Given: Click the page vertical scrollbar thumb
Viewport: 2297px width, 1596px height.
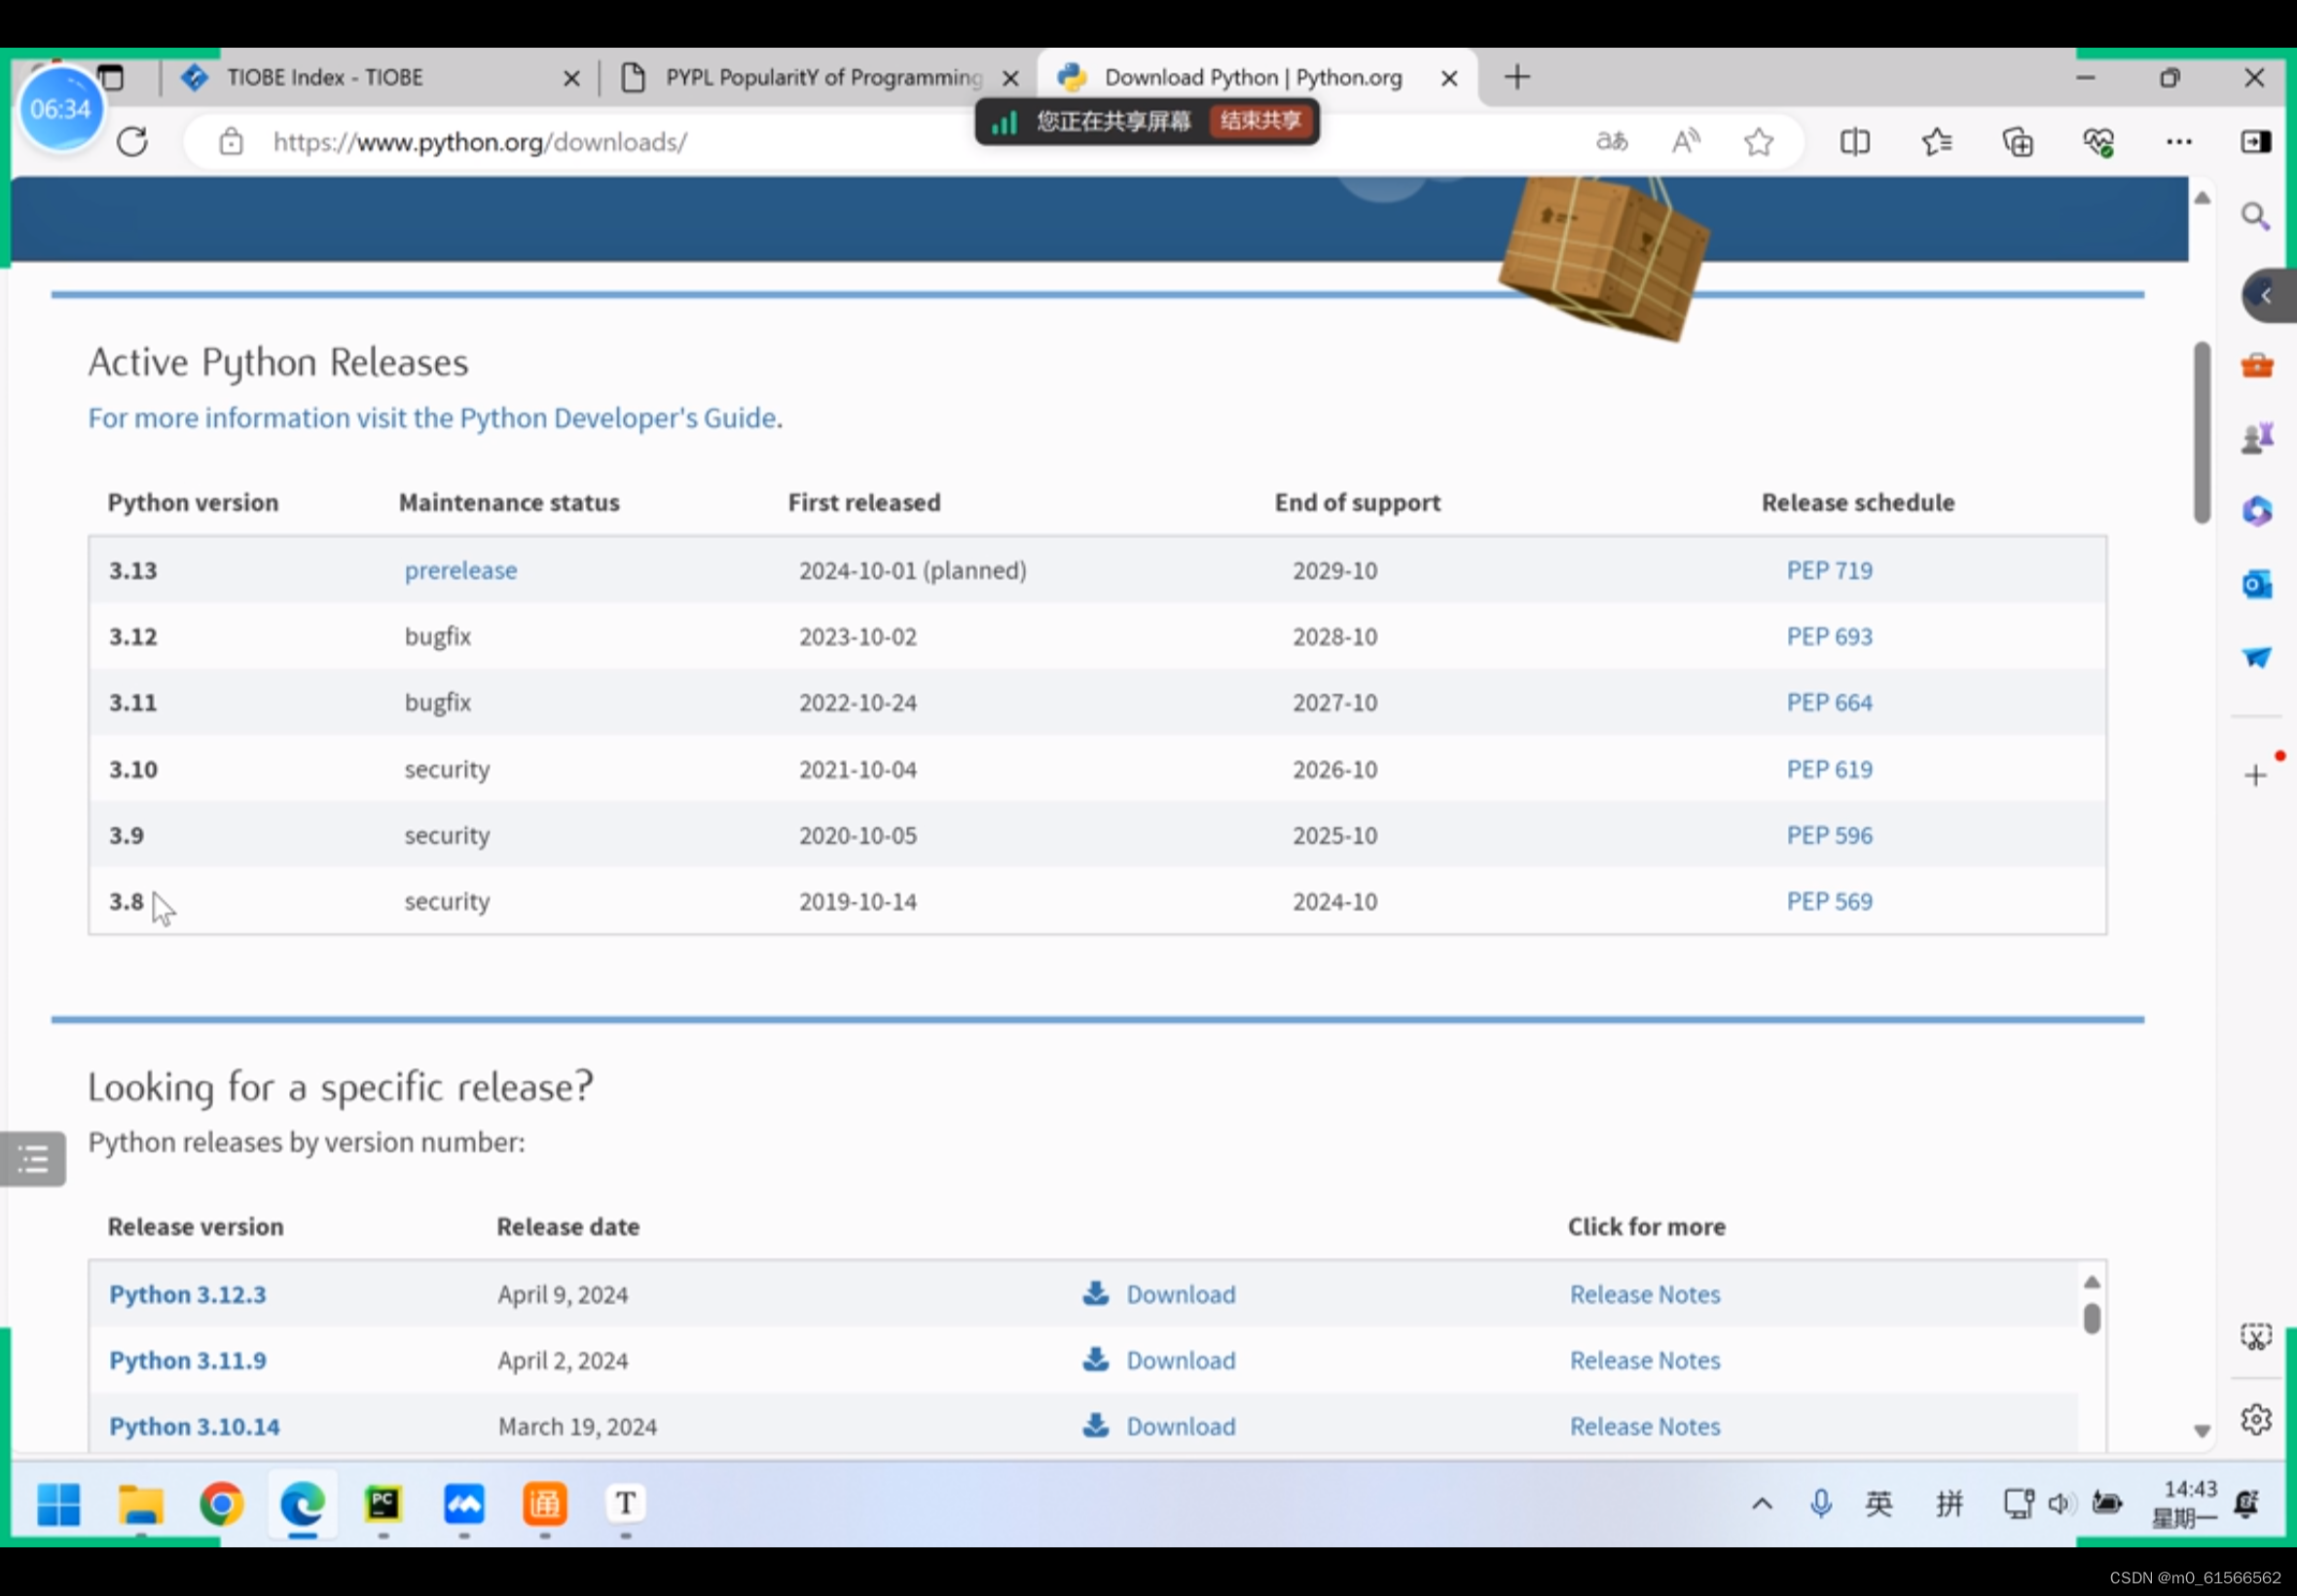Looking at the screenshot, I should 2202,432.
